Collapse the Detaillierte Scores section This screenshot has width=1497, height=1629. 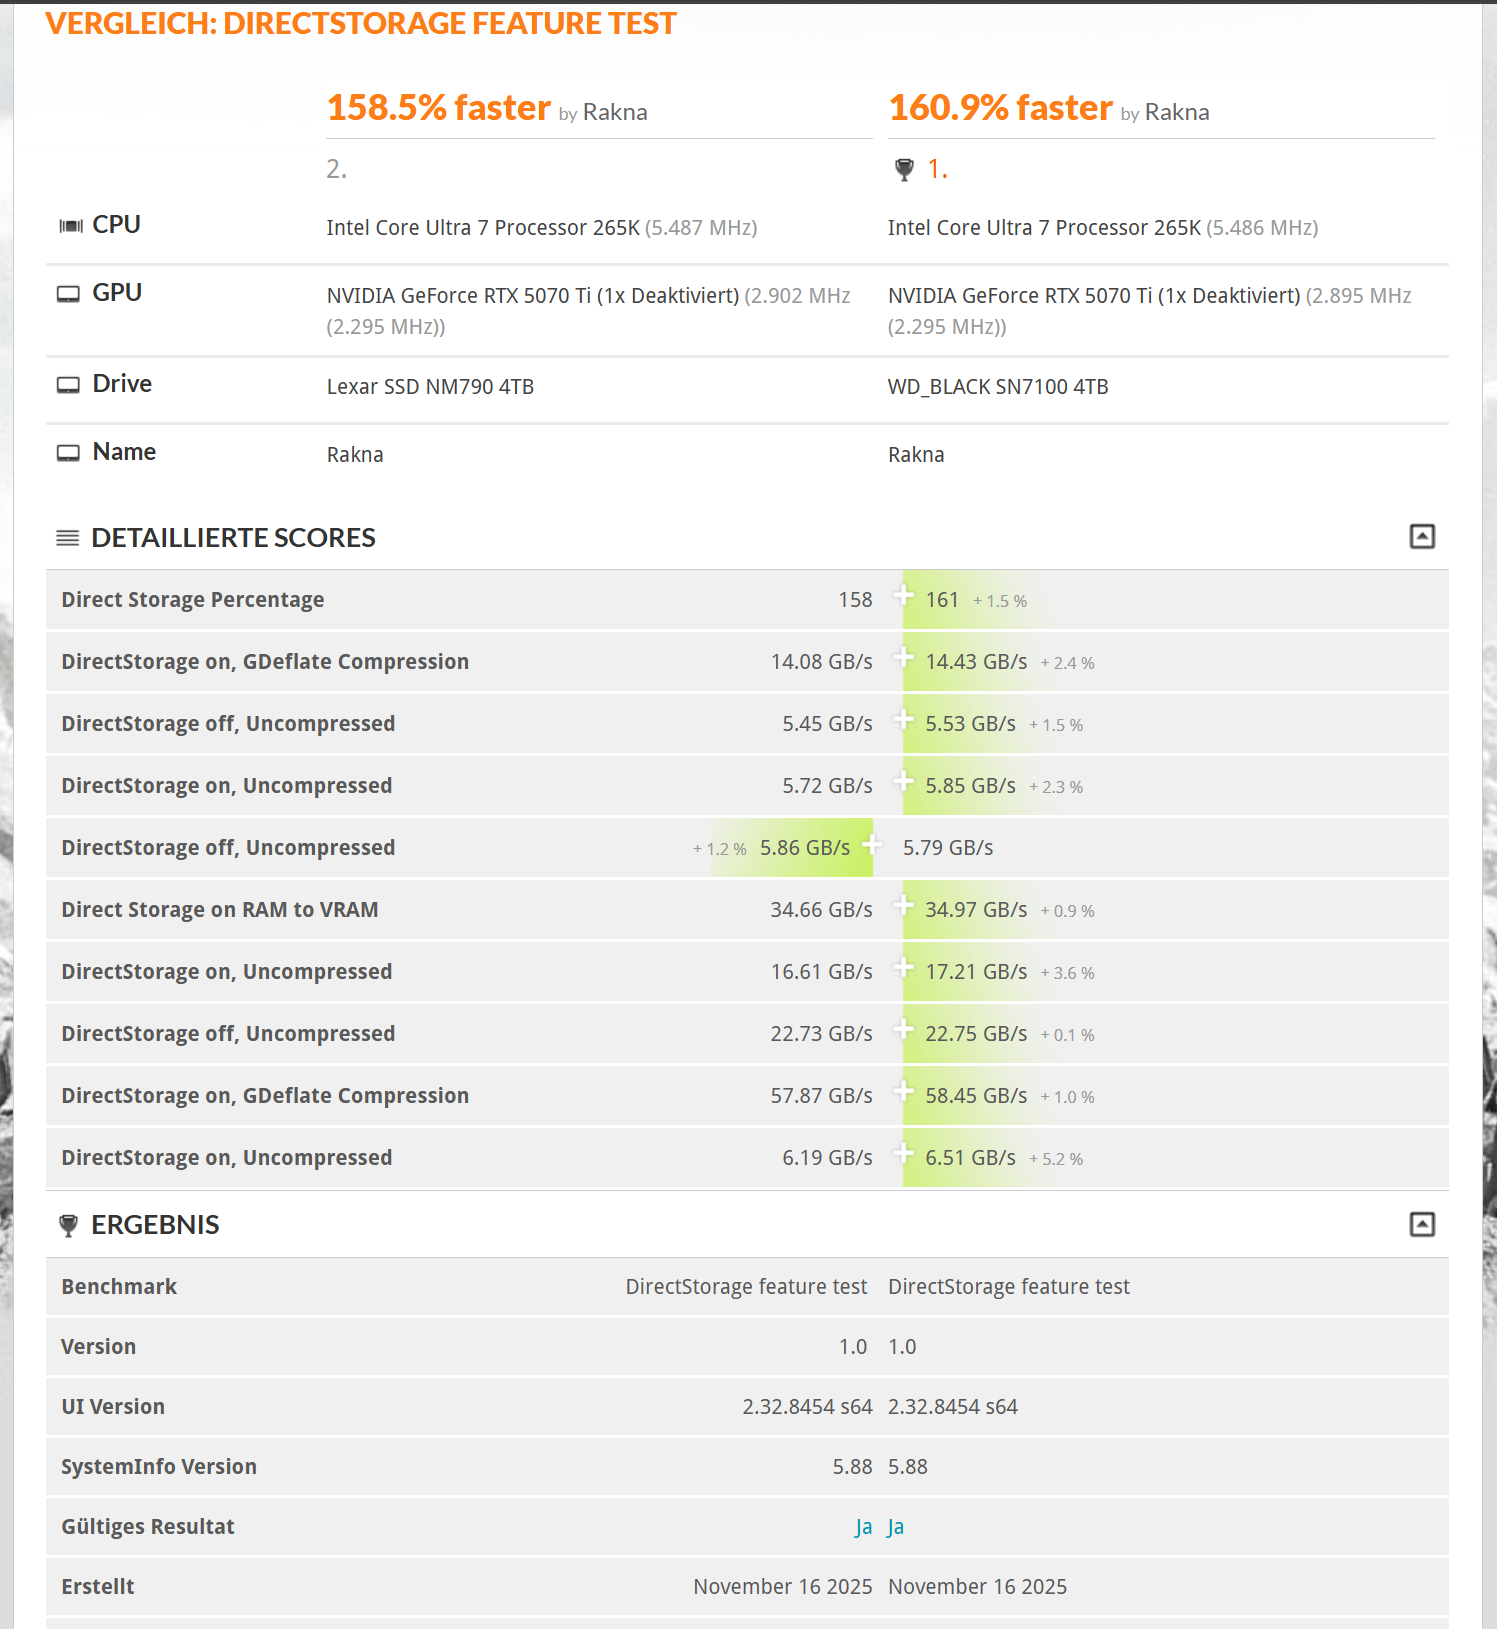1422,537
